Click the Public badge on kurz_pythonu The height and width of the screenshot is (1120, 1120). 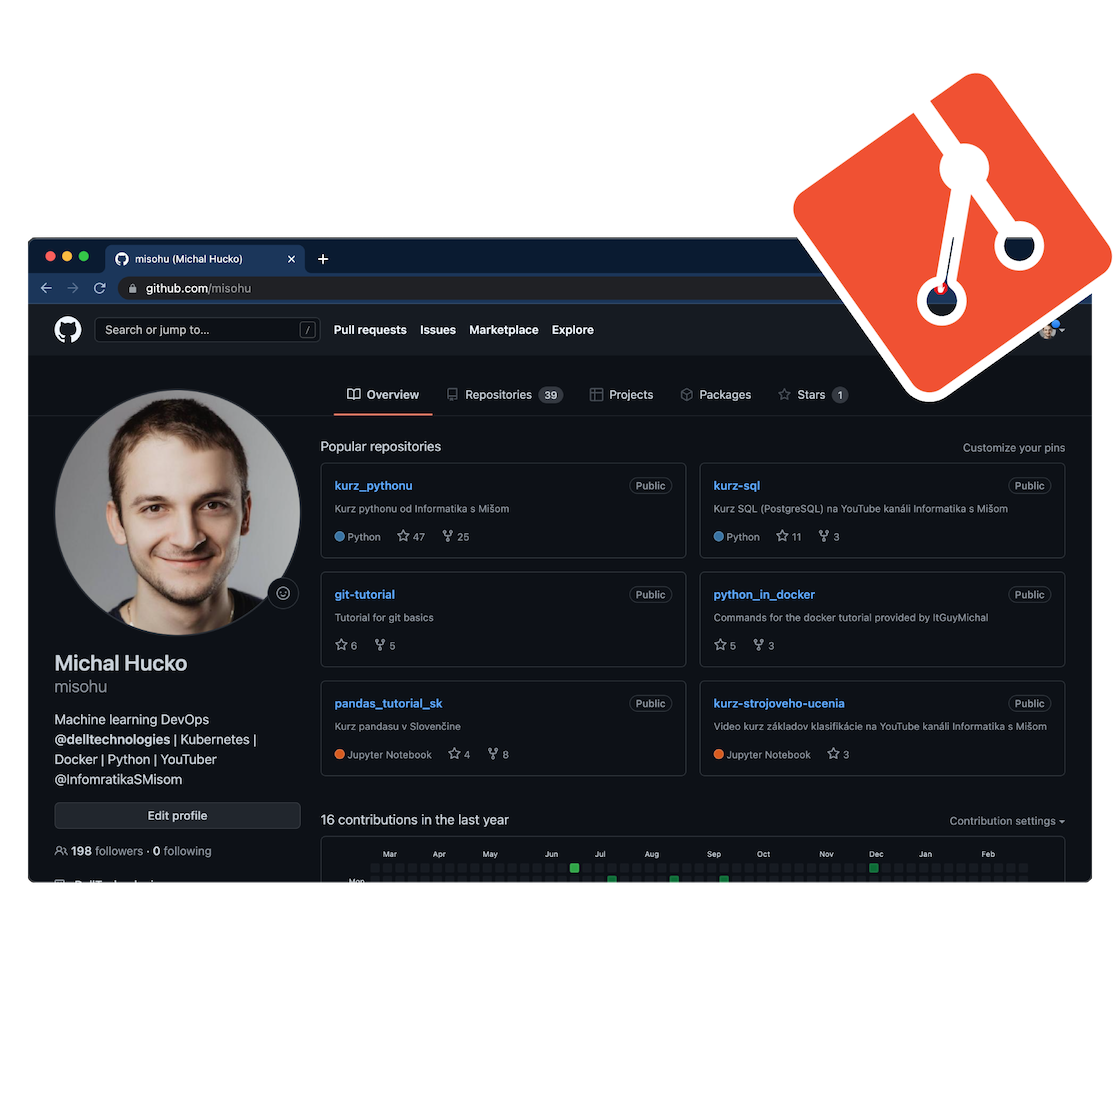coord(651,486)
